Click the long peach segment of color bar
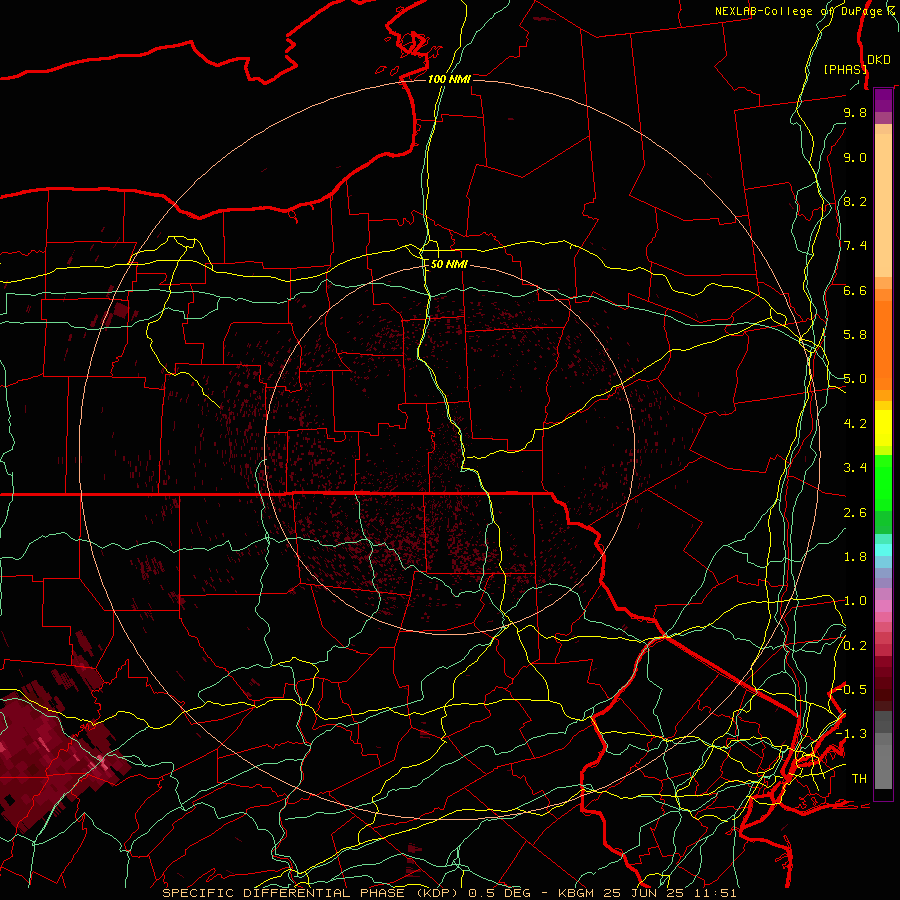900x900 pixels. click(x=883, y=206)
